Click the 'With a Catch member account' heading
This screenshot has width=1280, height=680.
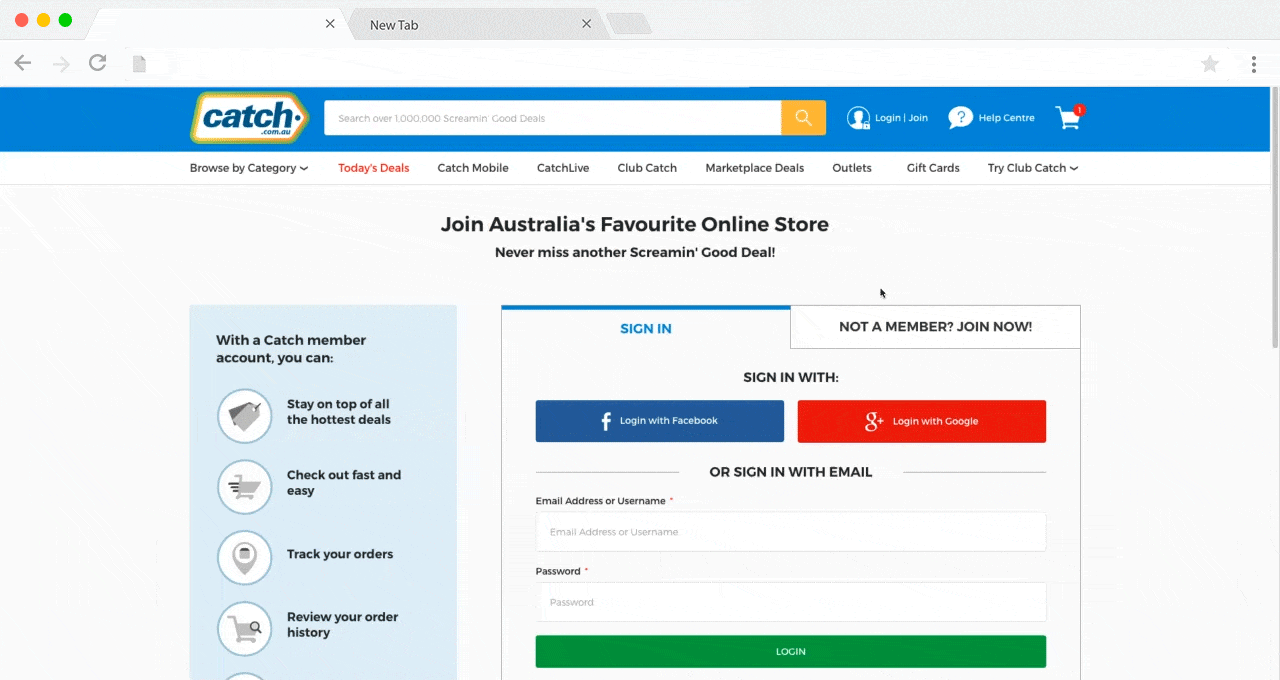(291, 349)
